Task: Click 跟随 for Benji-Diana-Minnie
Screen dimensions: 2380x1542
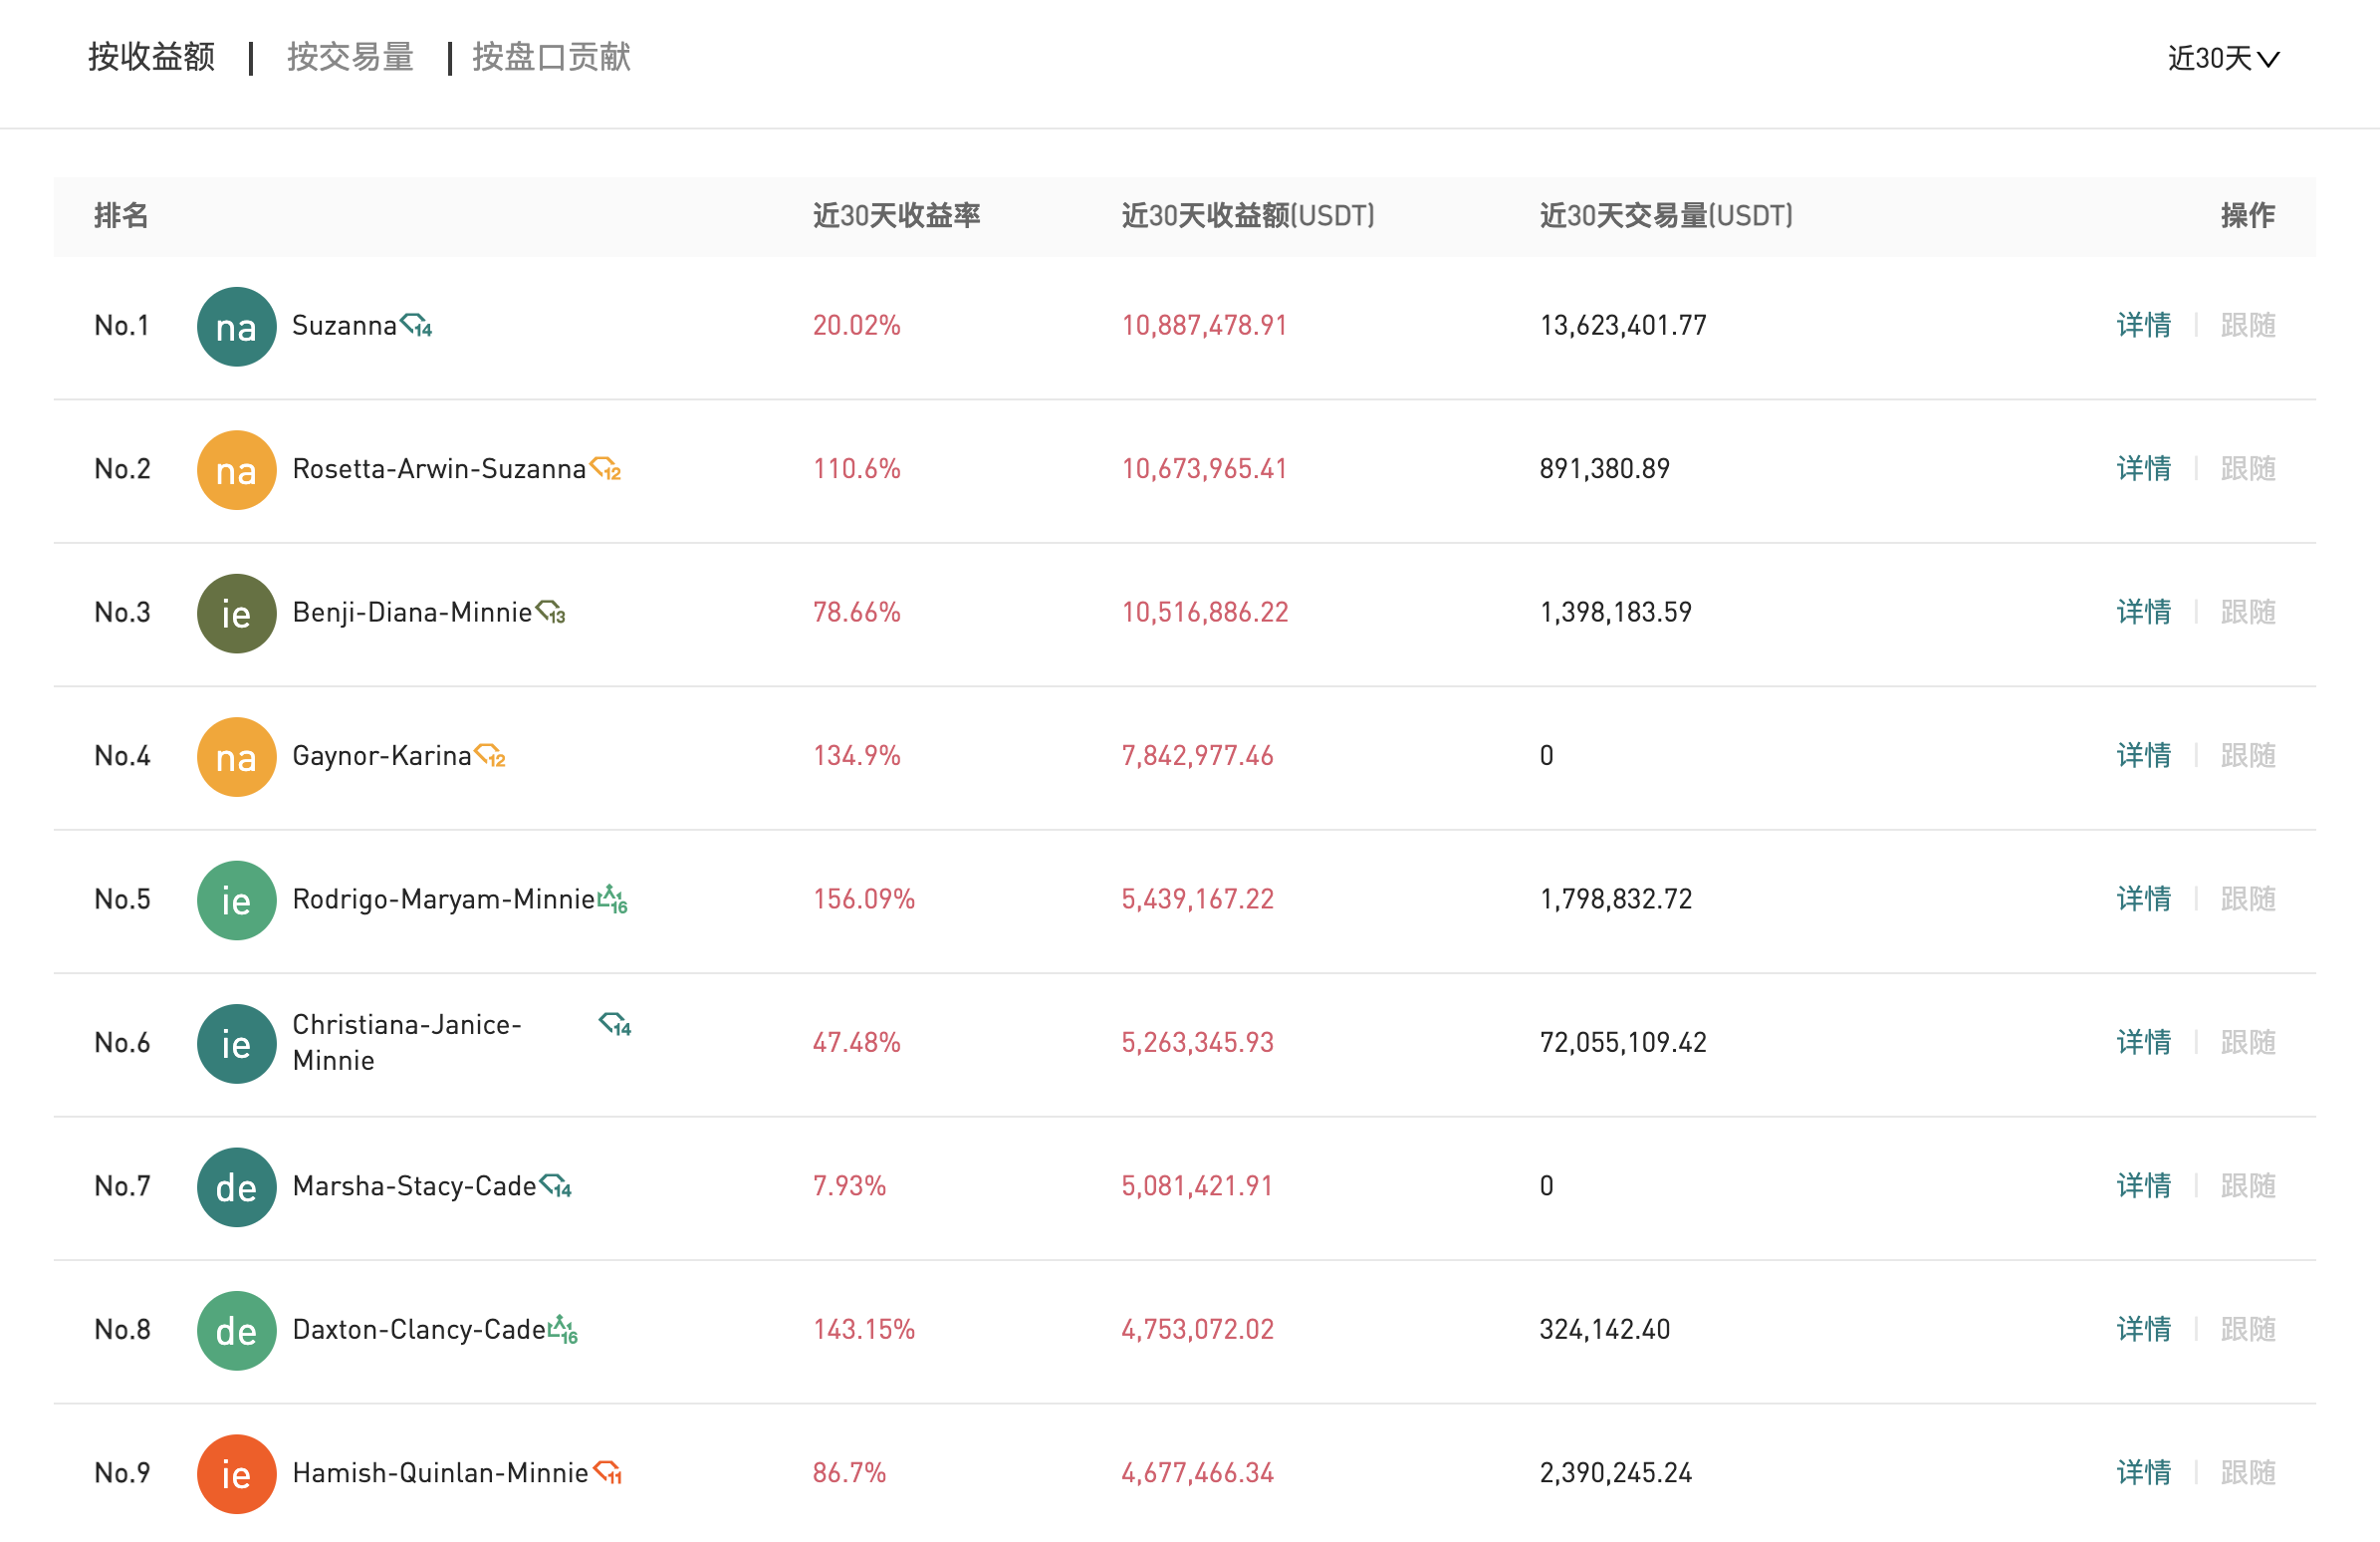Action: pyautogui.click(x=2247, y=612)
